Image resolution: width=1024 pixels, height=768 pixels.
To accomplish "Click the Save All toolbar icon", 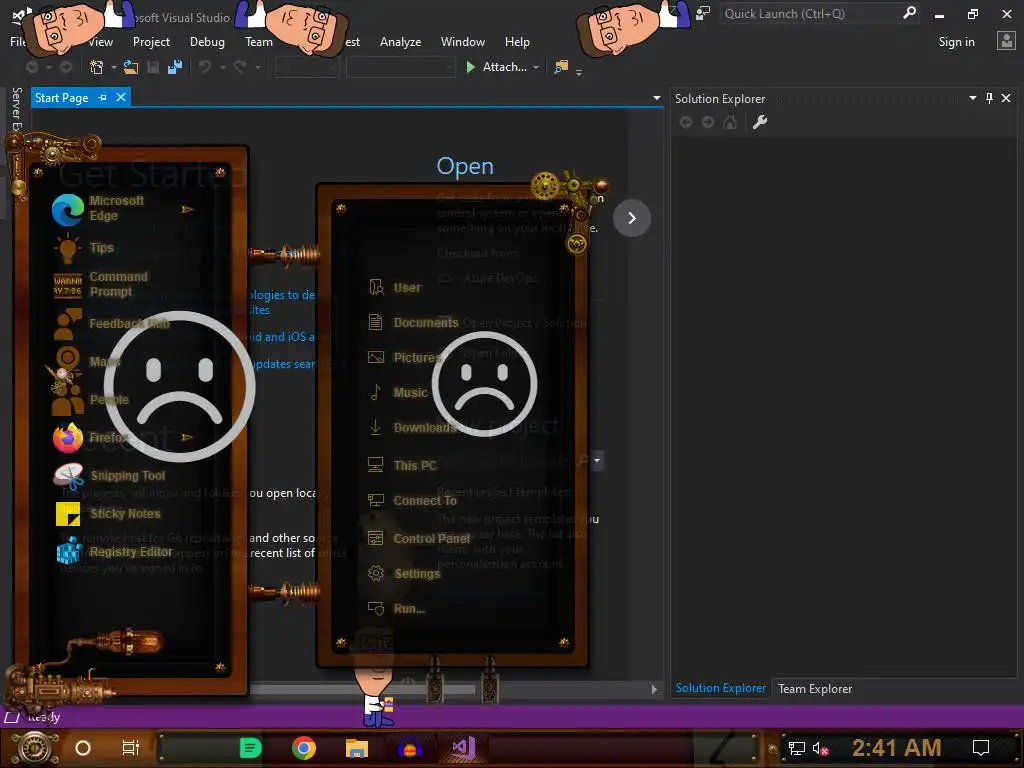I will (x=175, y=67).
